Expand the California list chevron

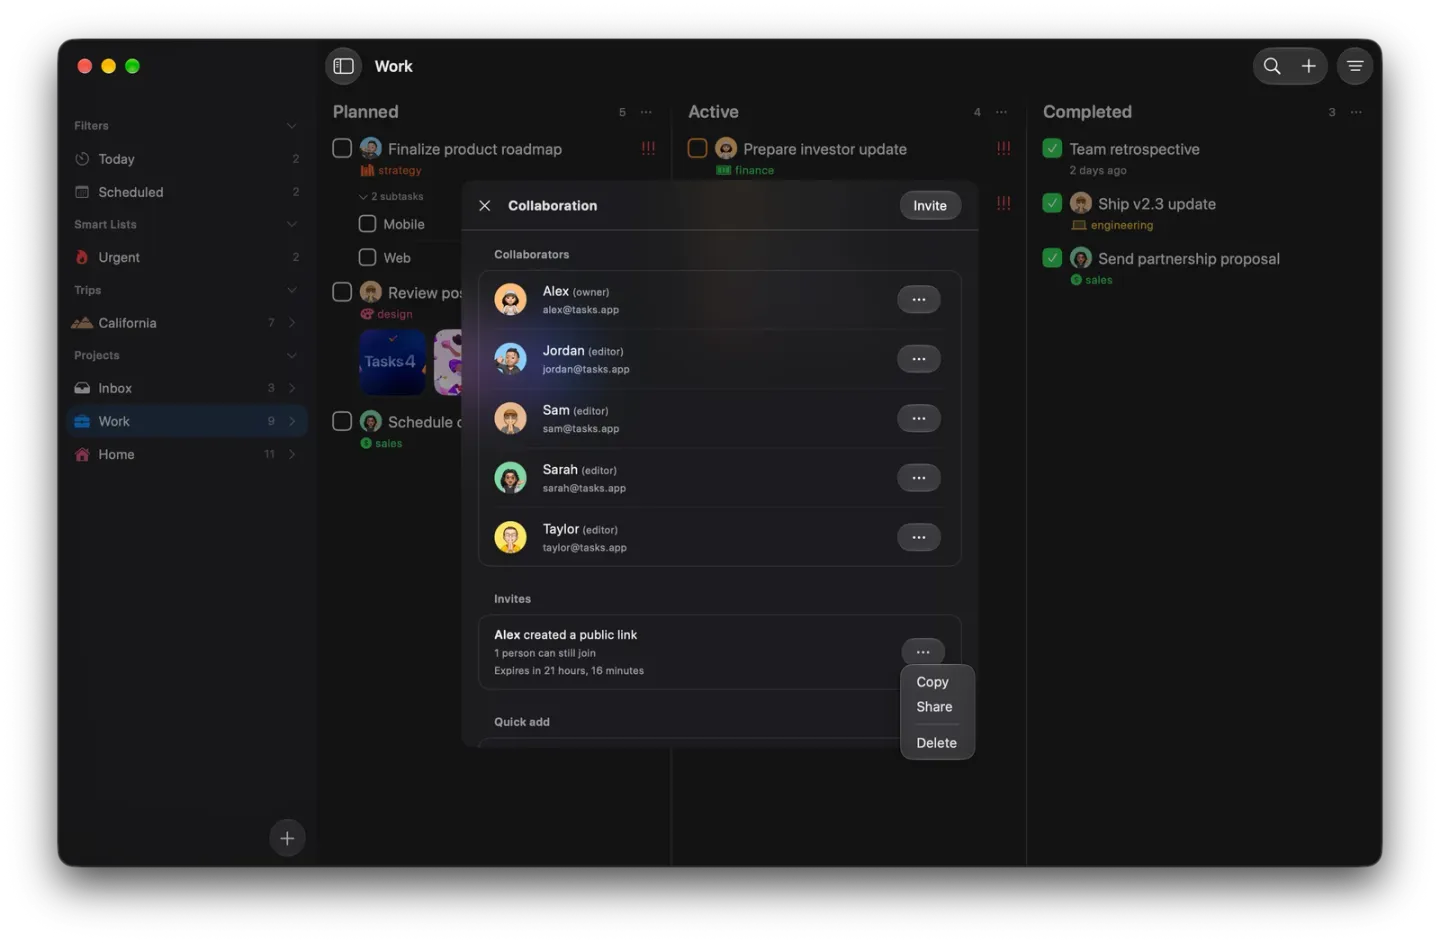click(x=292, y=323)
